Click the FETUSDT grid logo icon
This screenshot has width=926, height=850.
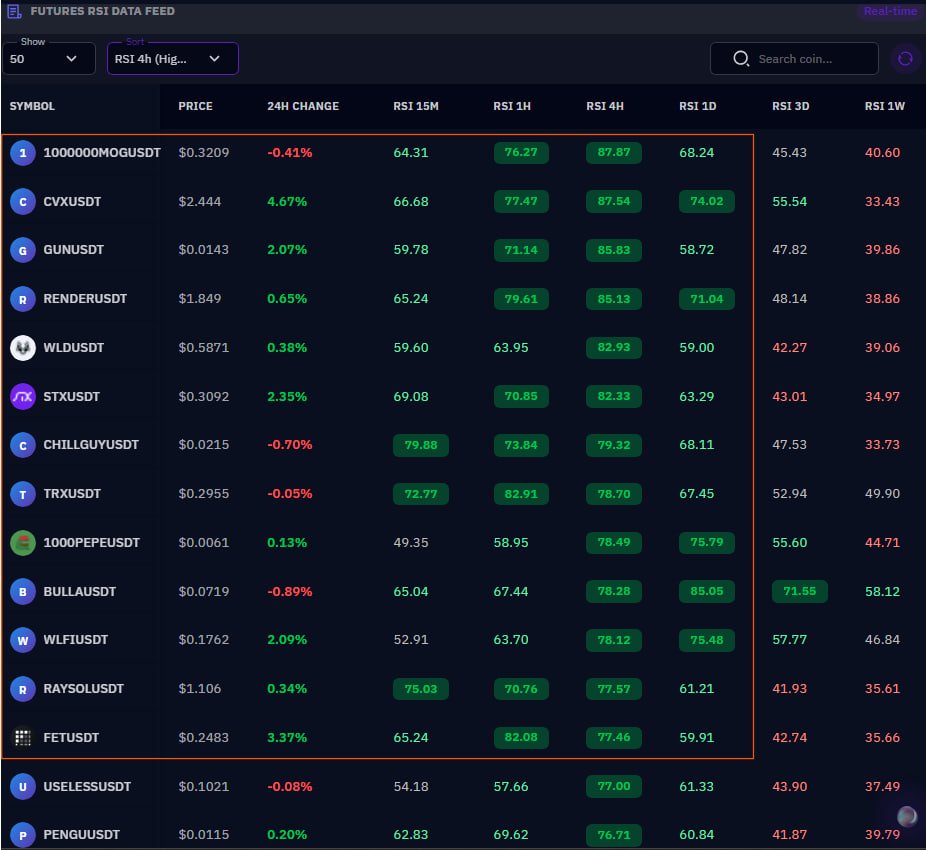click(x=21, y=737)
